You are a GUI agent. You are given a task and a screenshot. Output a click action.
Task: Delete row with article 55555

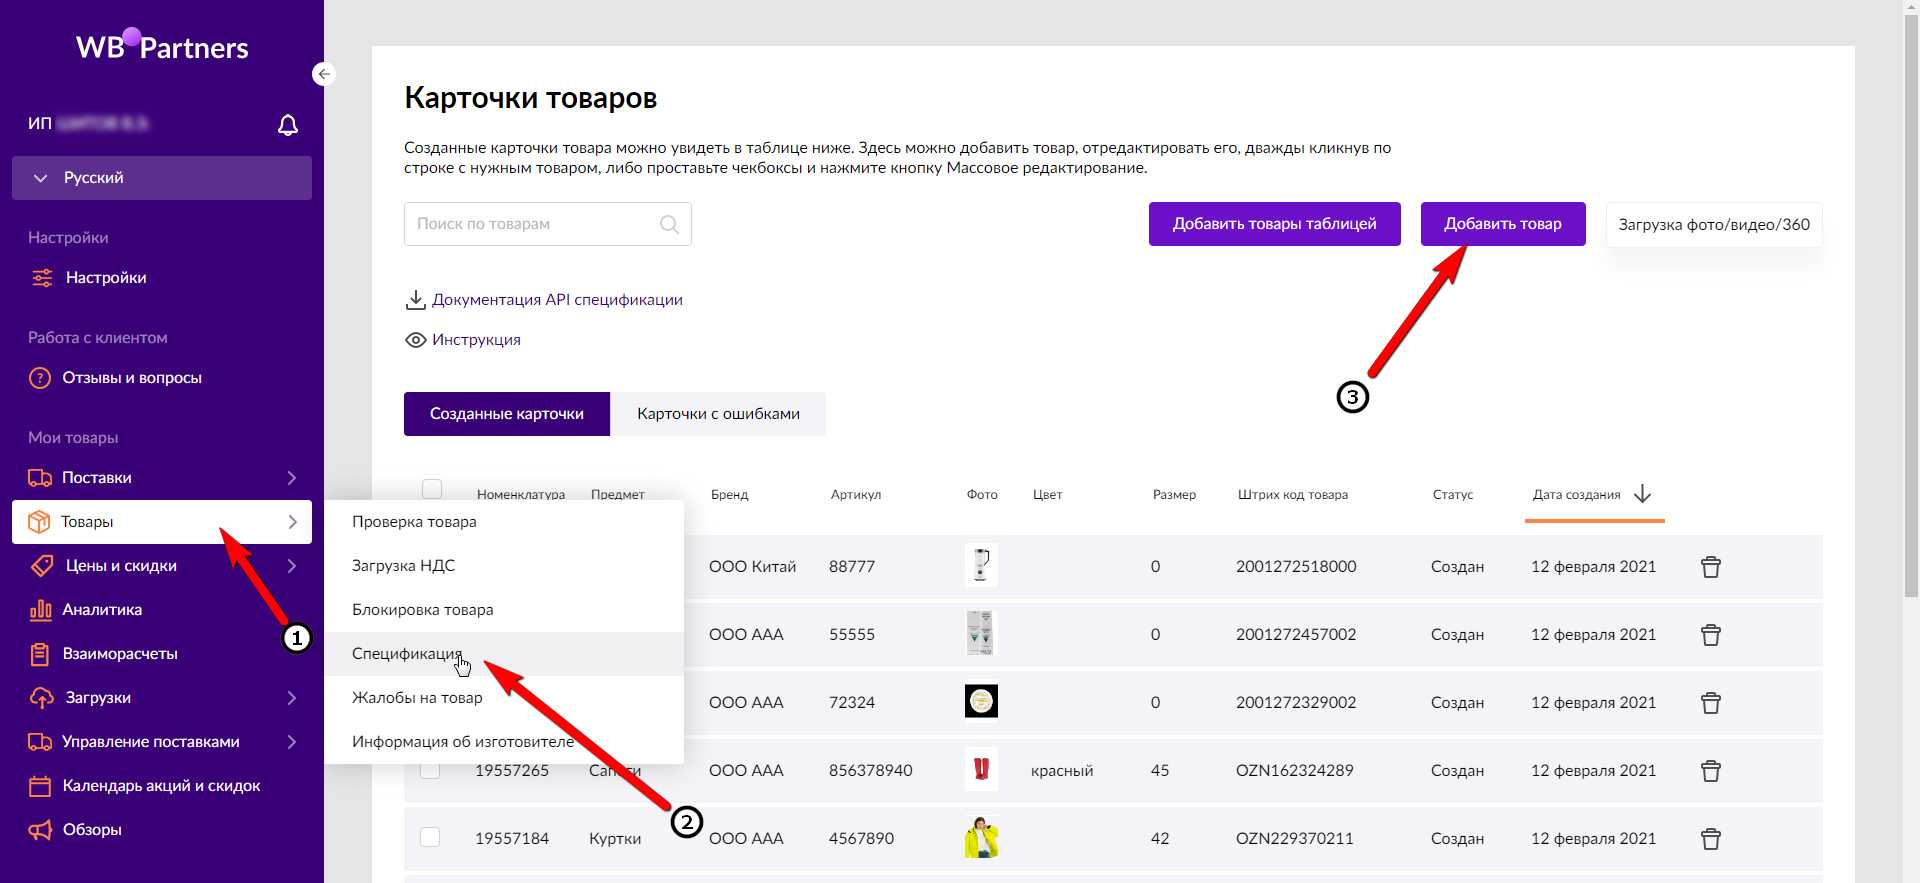point(1711,635)
